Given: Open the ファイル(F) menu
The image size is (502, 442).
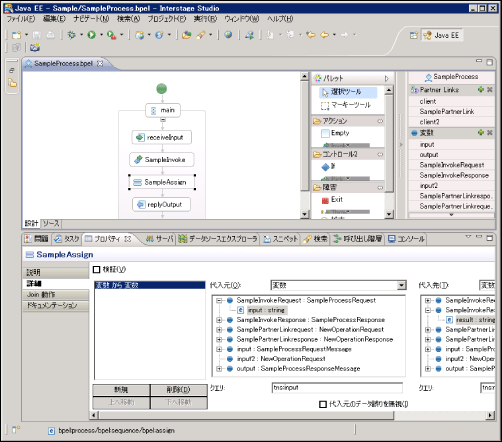Looking at the screenshot, I should (x=21, y=19).
